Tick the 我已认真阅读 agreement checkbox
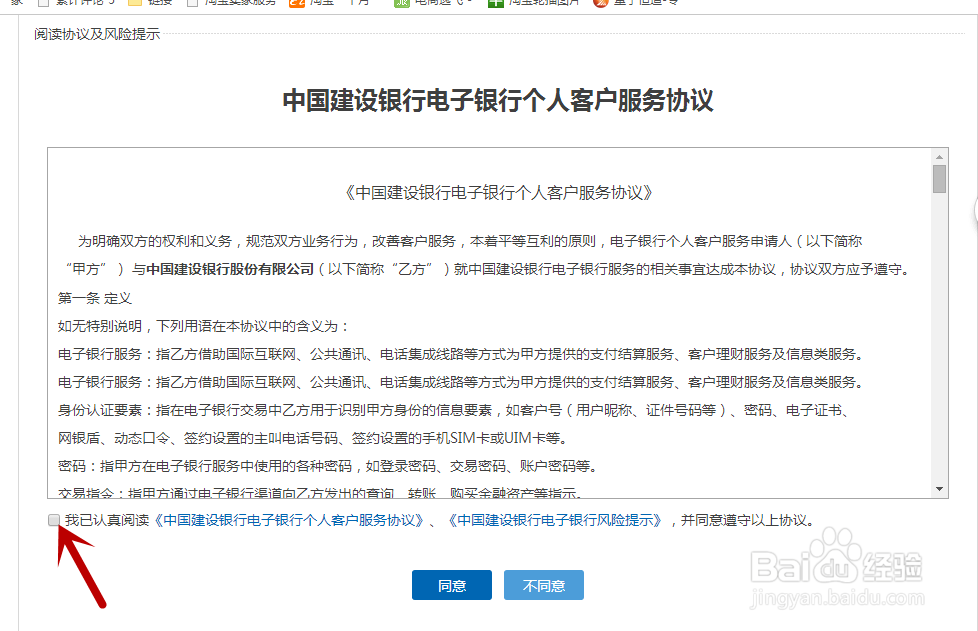Viewport: 978px width, 631px height. pos(54,520)
